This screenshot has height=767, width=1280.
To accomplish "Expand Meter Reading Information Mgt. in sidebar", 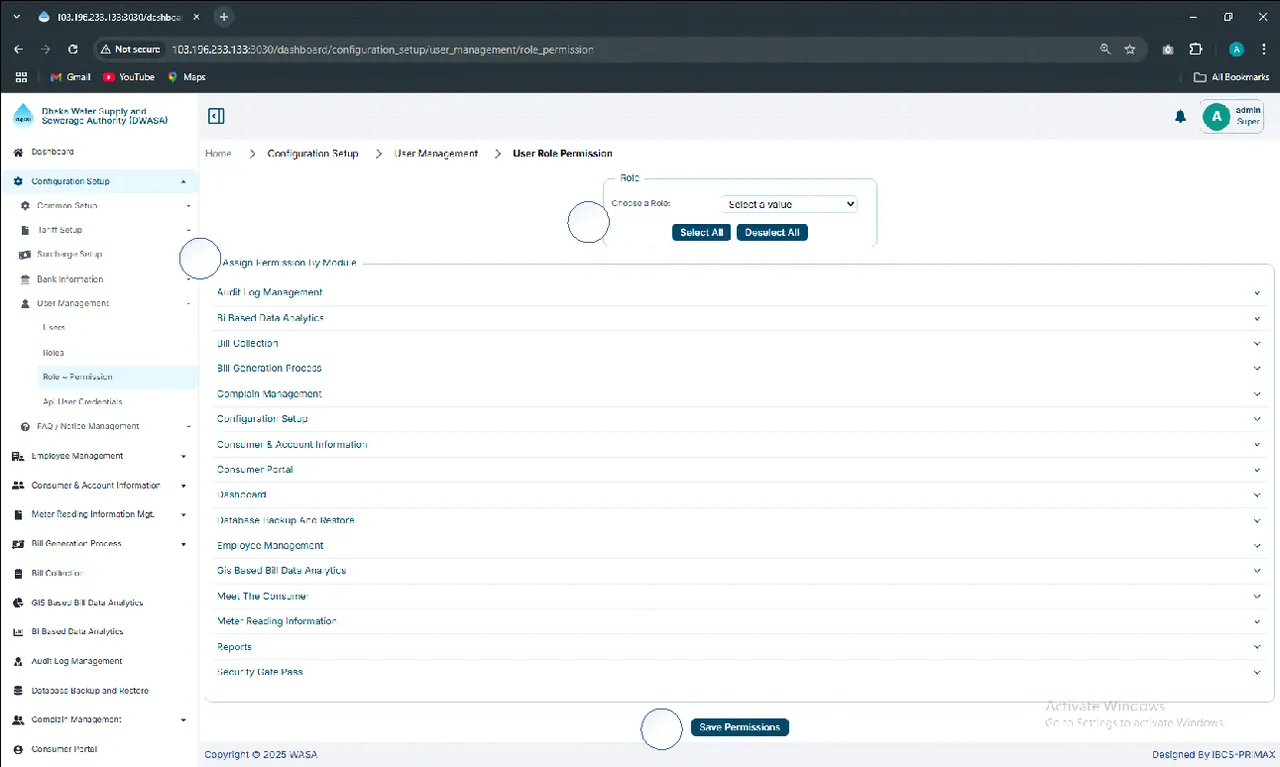I will 99,515.
